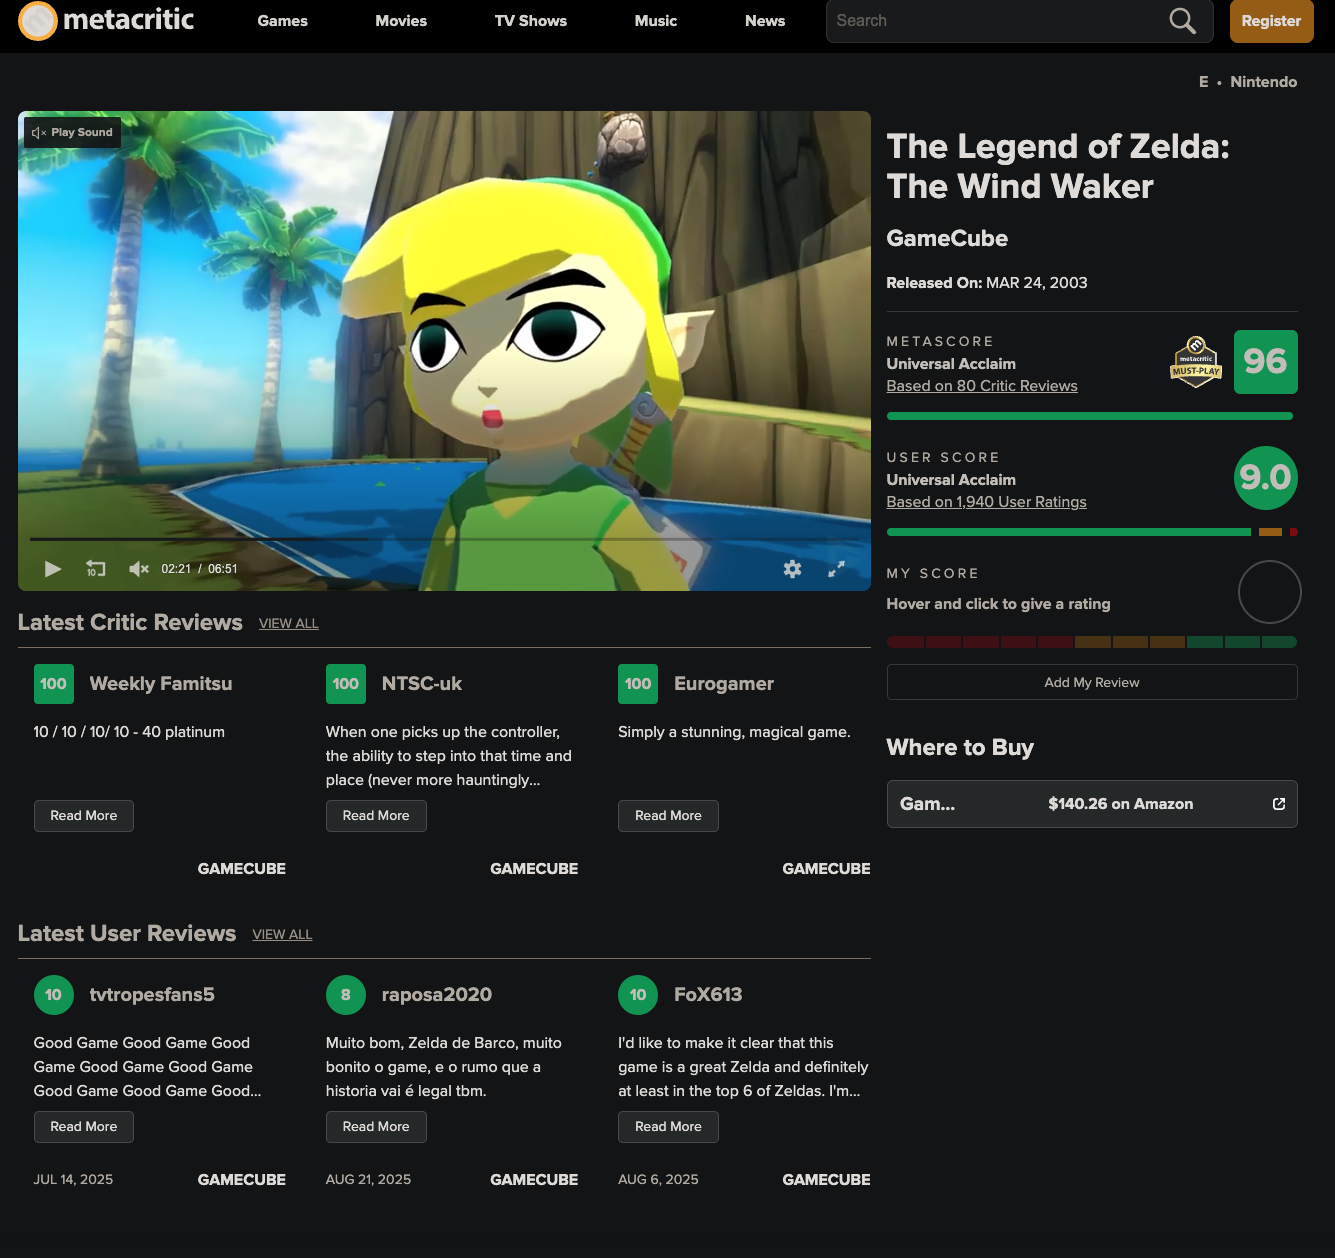Image resolution: width=1335 pixels, height=1258 pixels.
Task: Open Based on 80 Critic Reviews link
Action: click(x=982, y=386)
